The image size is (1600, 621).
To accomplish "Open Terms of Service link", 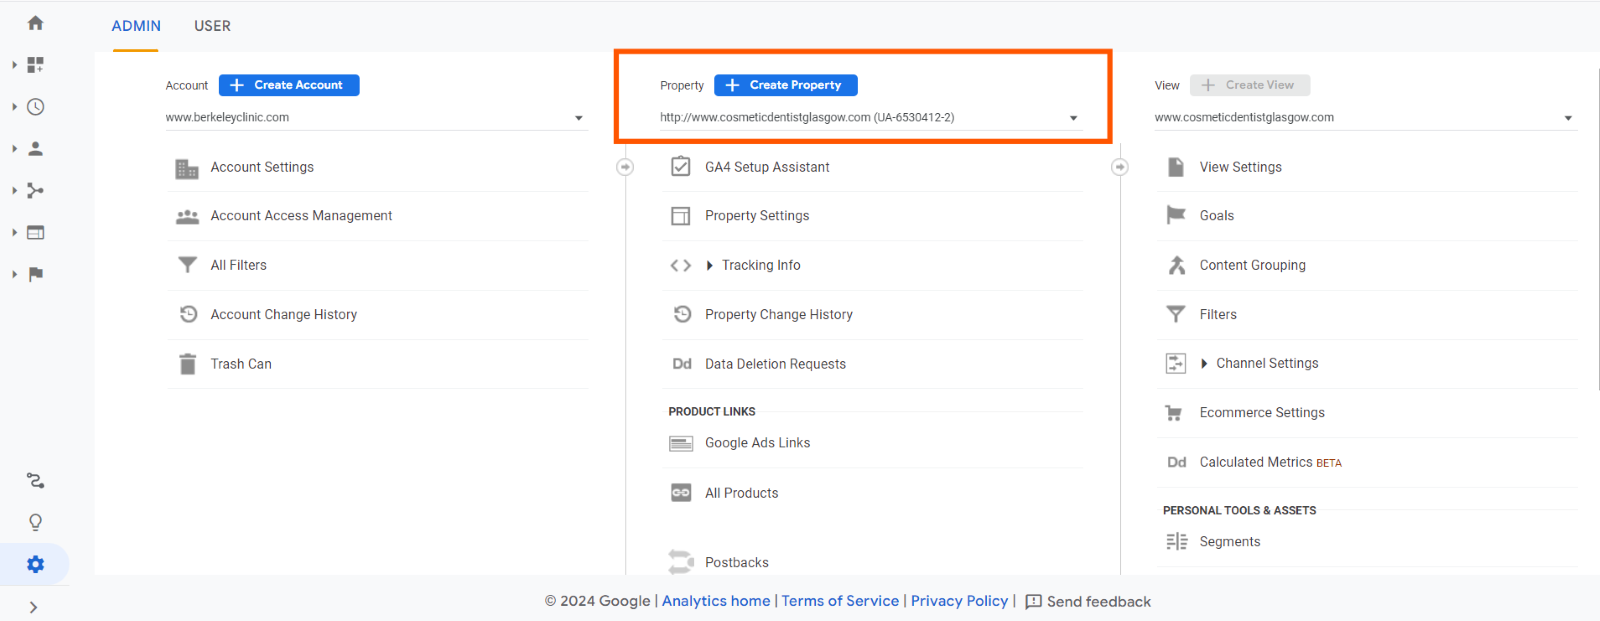I will point(840,601).
